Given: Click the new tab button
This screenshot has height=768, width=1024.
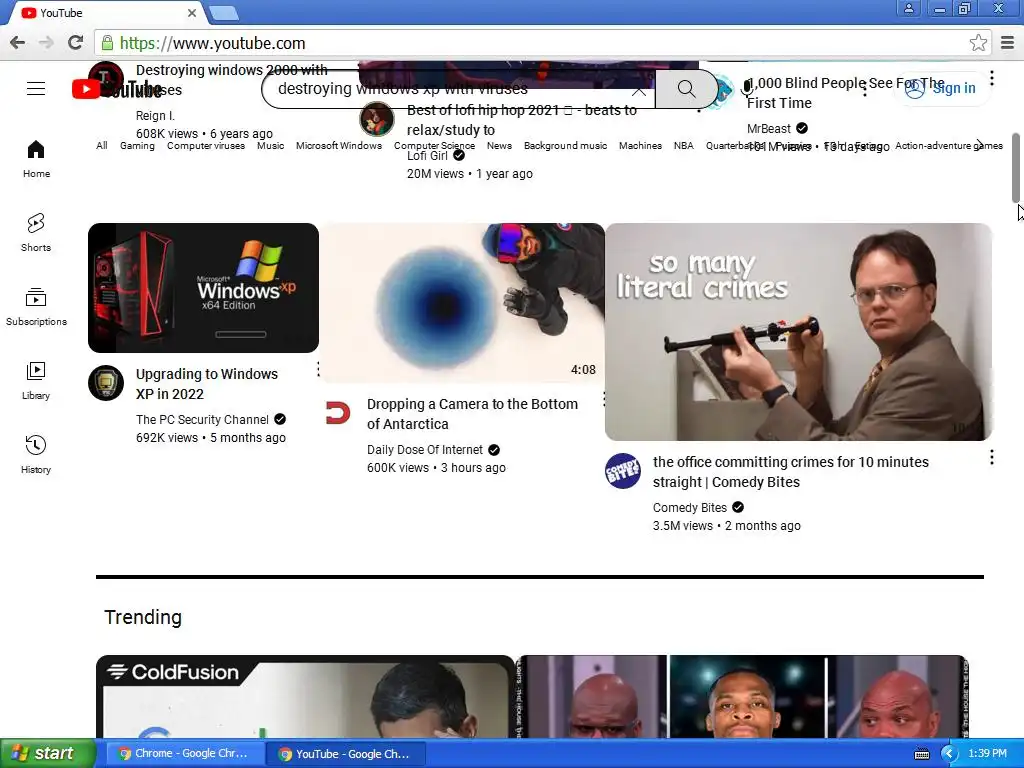Looking at the screenshot, I should (x=224, y=12).
